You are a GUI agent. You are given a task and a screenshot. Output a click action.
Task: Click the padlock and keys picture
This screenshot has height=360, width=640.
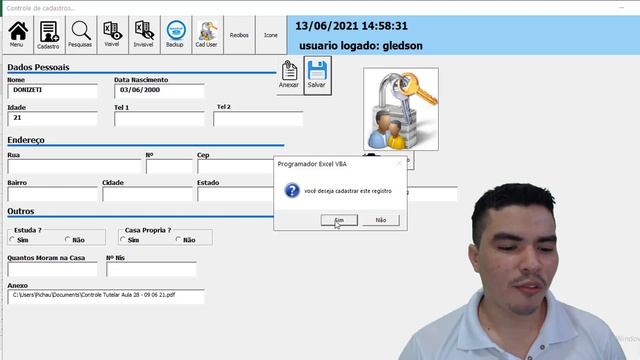(x=401, y=109)
